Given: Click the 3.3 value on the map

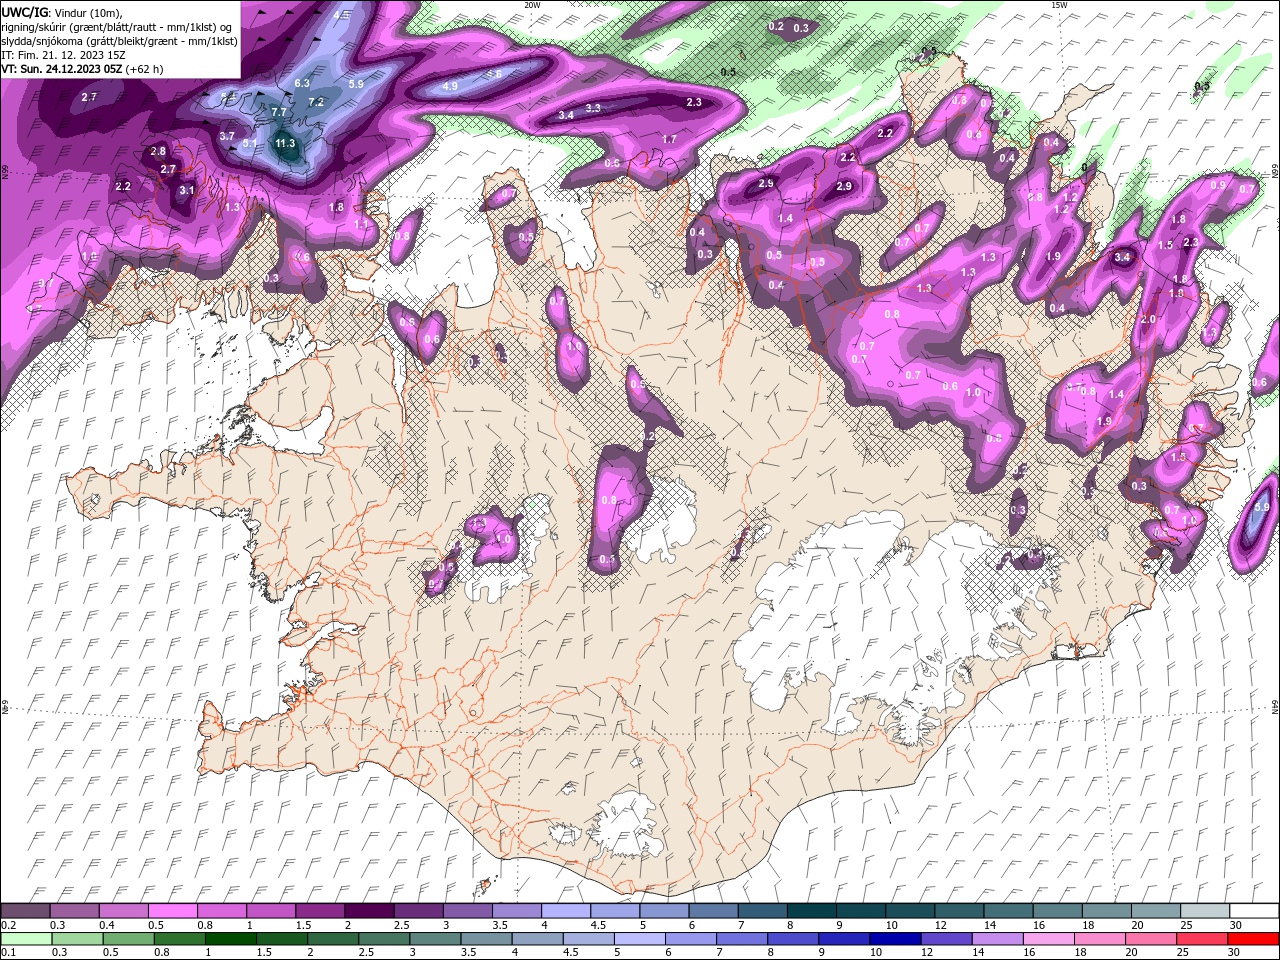Looking at the screenshot, I should tap(593, 108).
